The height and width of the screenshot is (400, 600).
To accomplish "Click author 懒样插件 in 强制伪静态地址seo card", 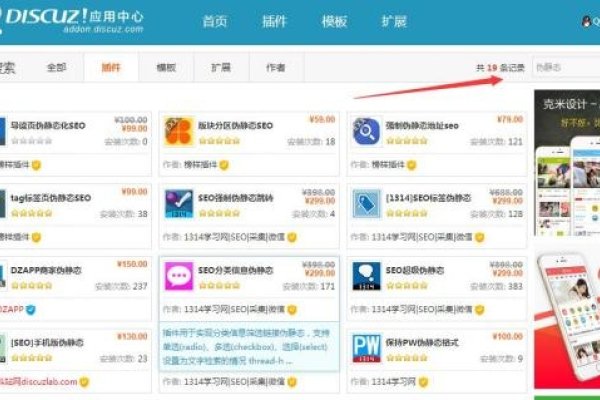I will pyautogui.click(x=388, y=165).
